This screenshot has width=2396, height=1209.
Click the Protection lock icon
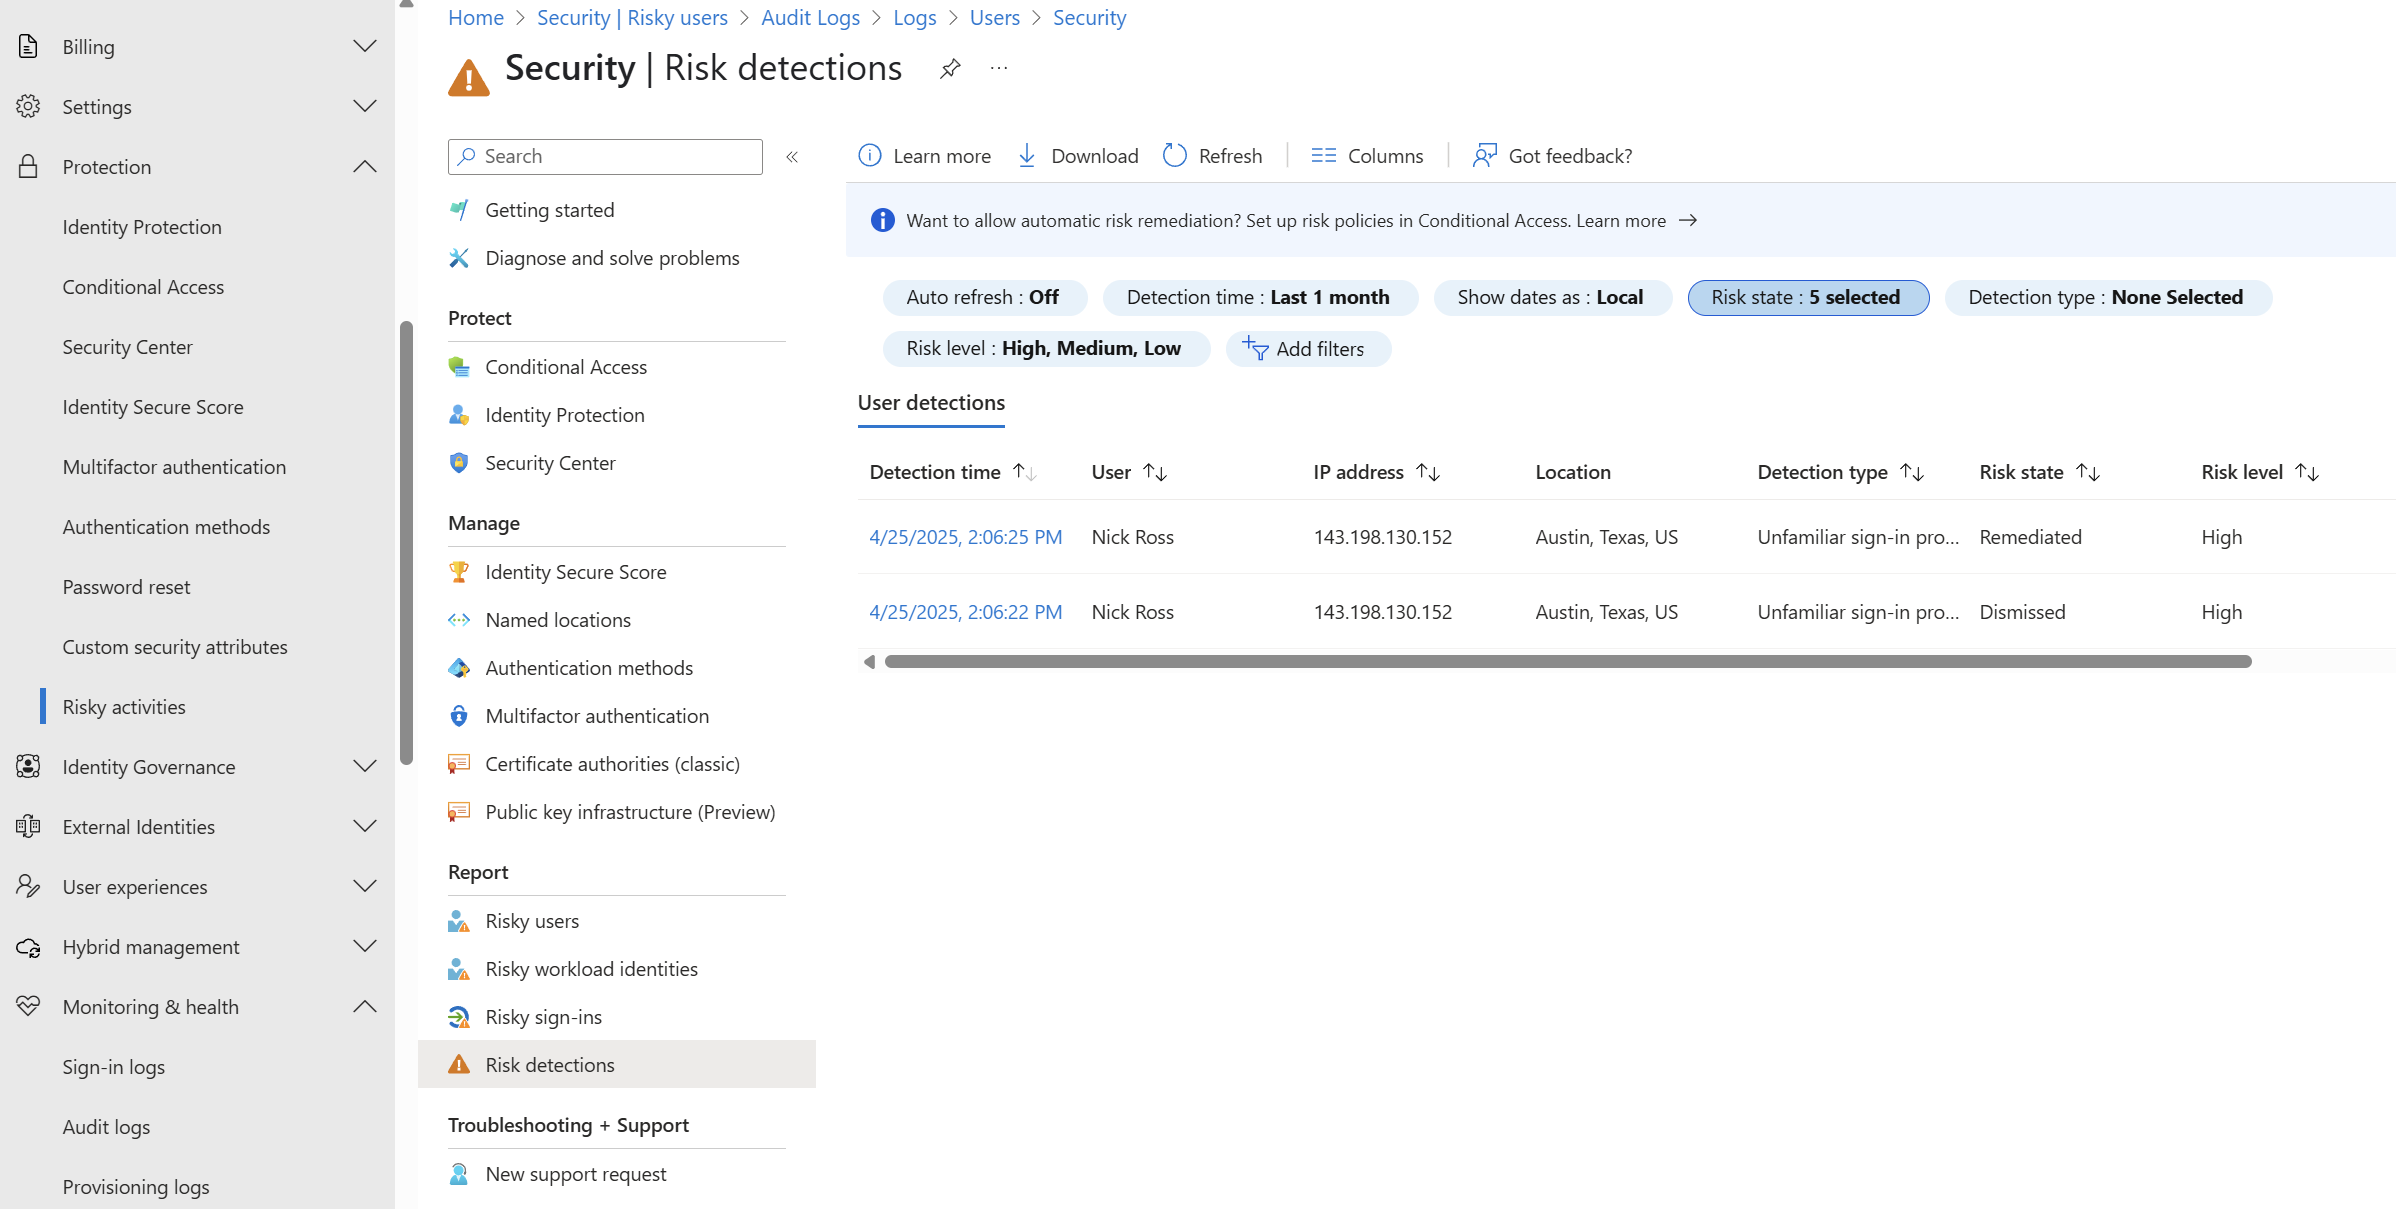28,166
